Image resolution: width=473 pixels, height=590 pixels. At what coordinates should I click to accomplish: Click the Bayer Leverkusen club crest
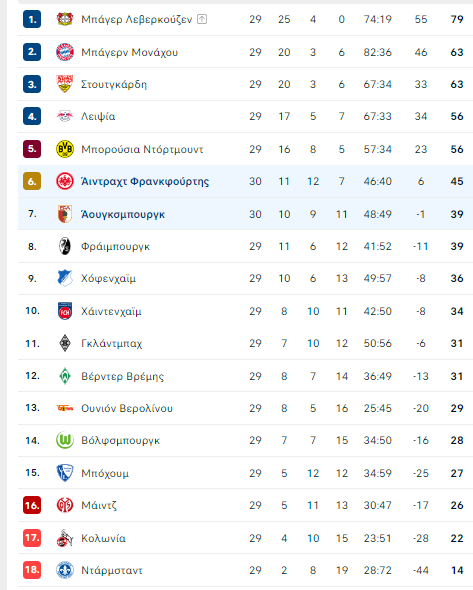(x=65, y=19)
